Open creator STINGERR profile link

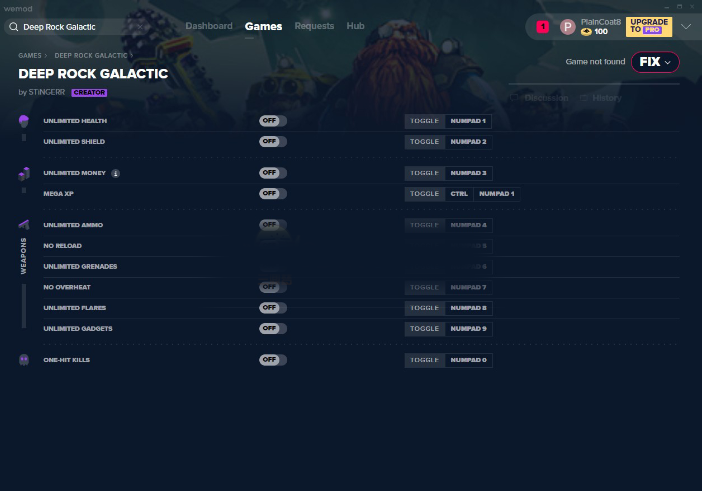pyautogui.click(x=47, y=92)
